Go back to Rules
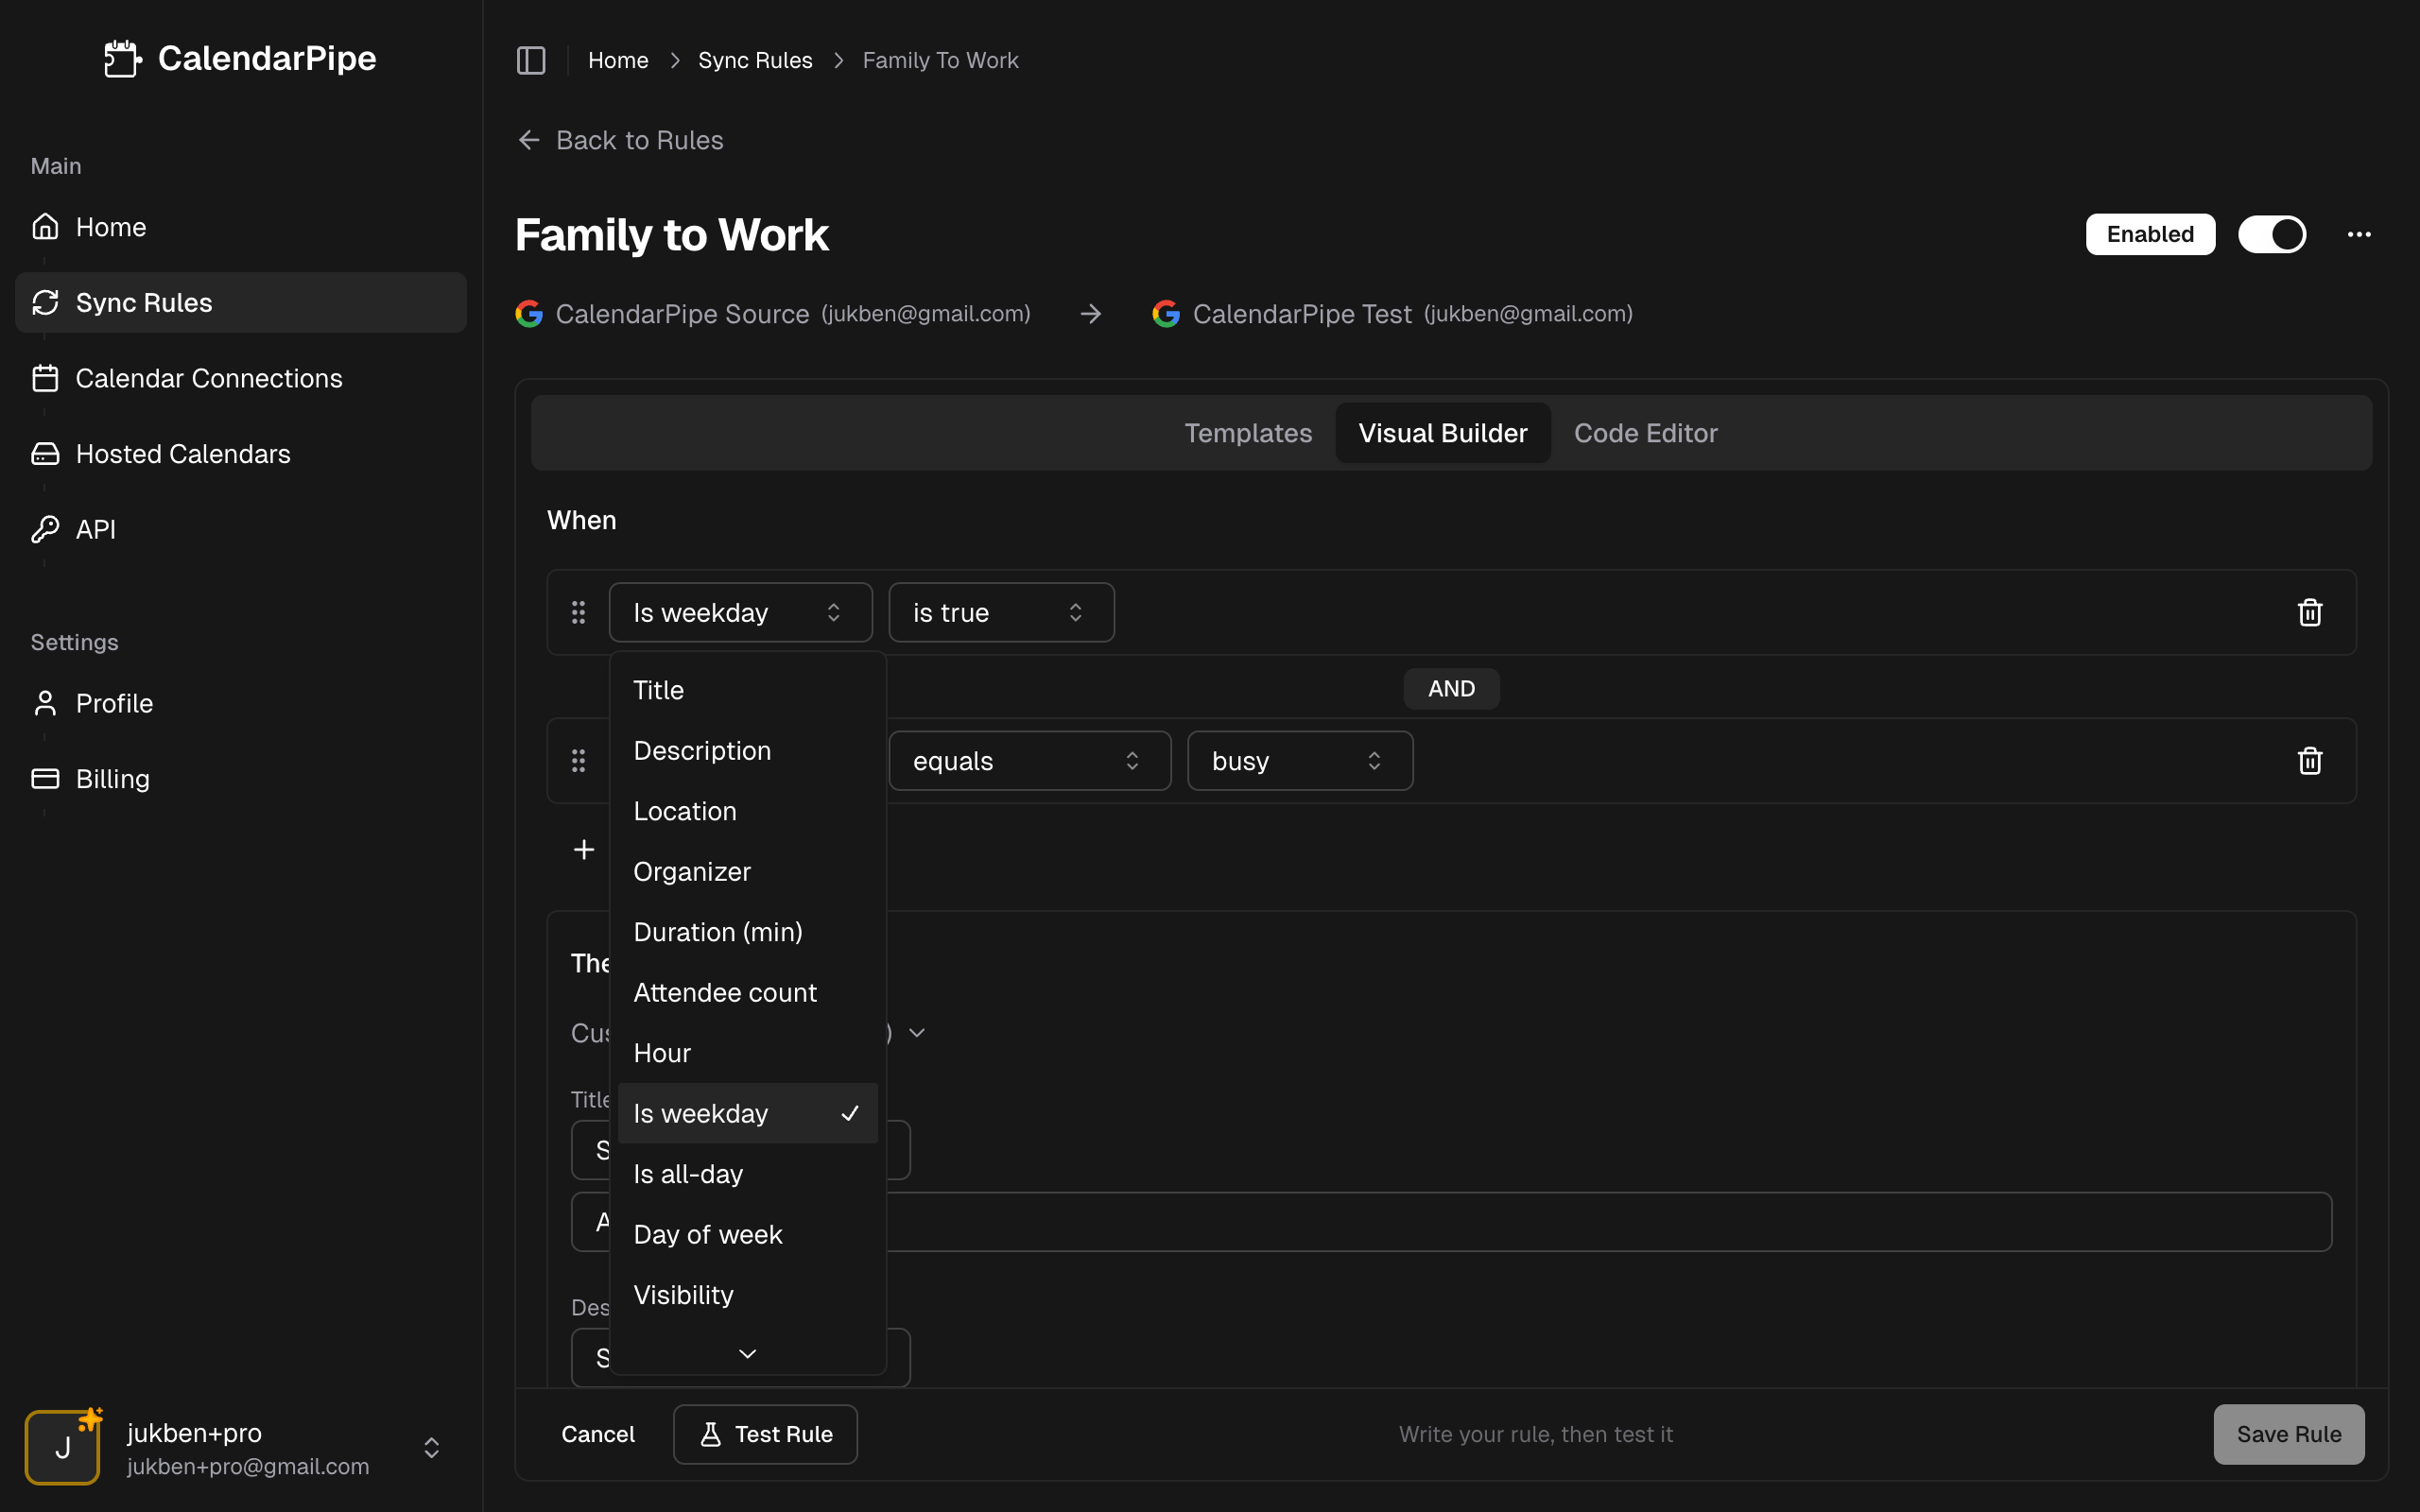 [620, 140]
